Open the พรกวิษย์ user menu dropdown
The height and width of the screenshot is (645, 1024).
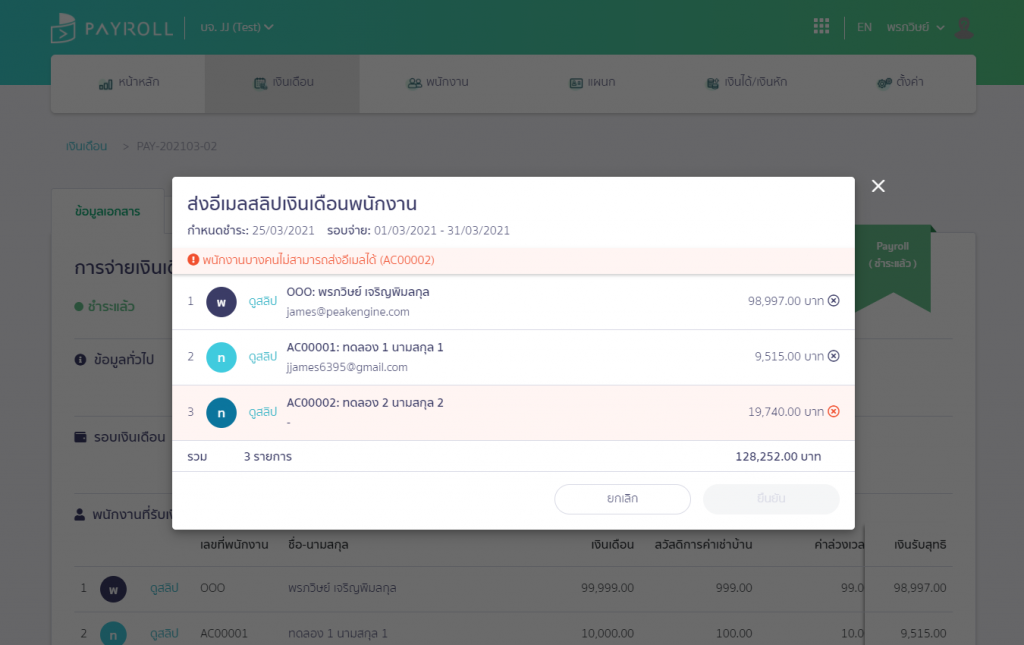click(x=915, y=27)
